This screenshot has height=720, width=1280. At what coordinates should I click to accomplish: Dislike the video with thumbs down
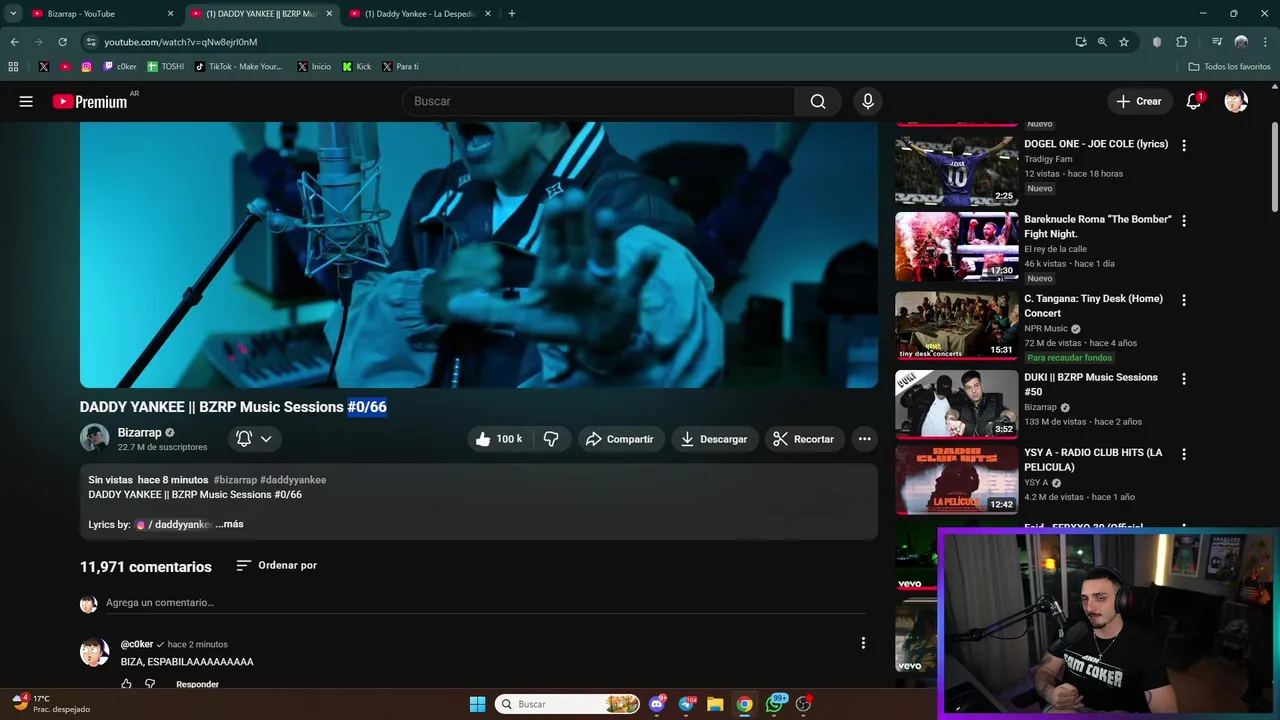pos(551,439)
